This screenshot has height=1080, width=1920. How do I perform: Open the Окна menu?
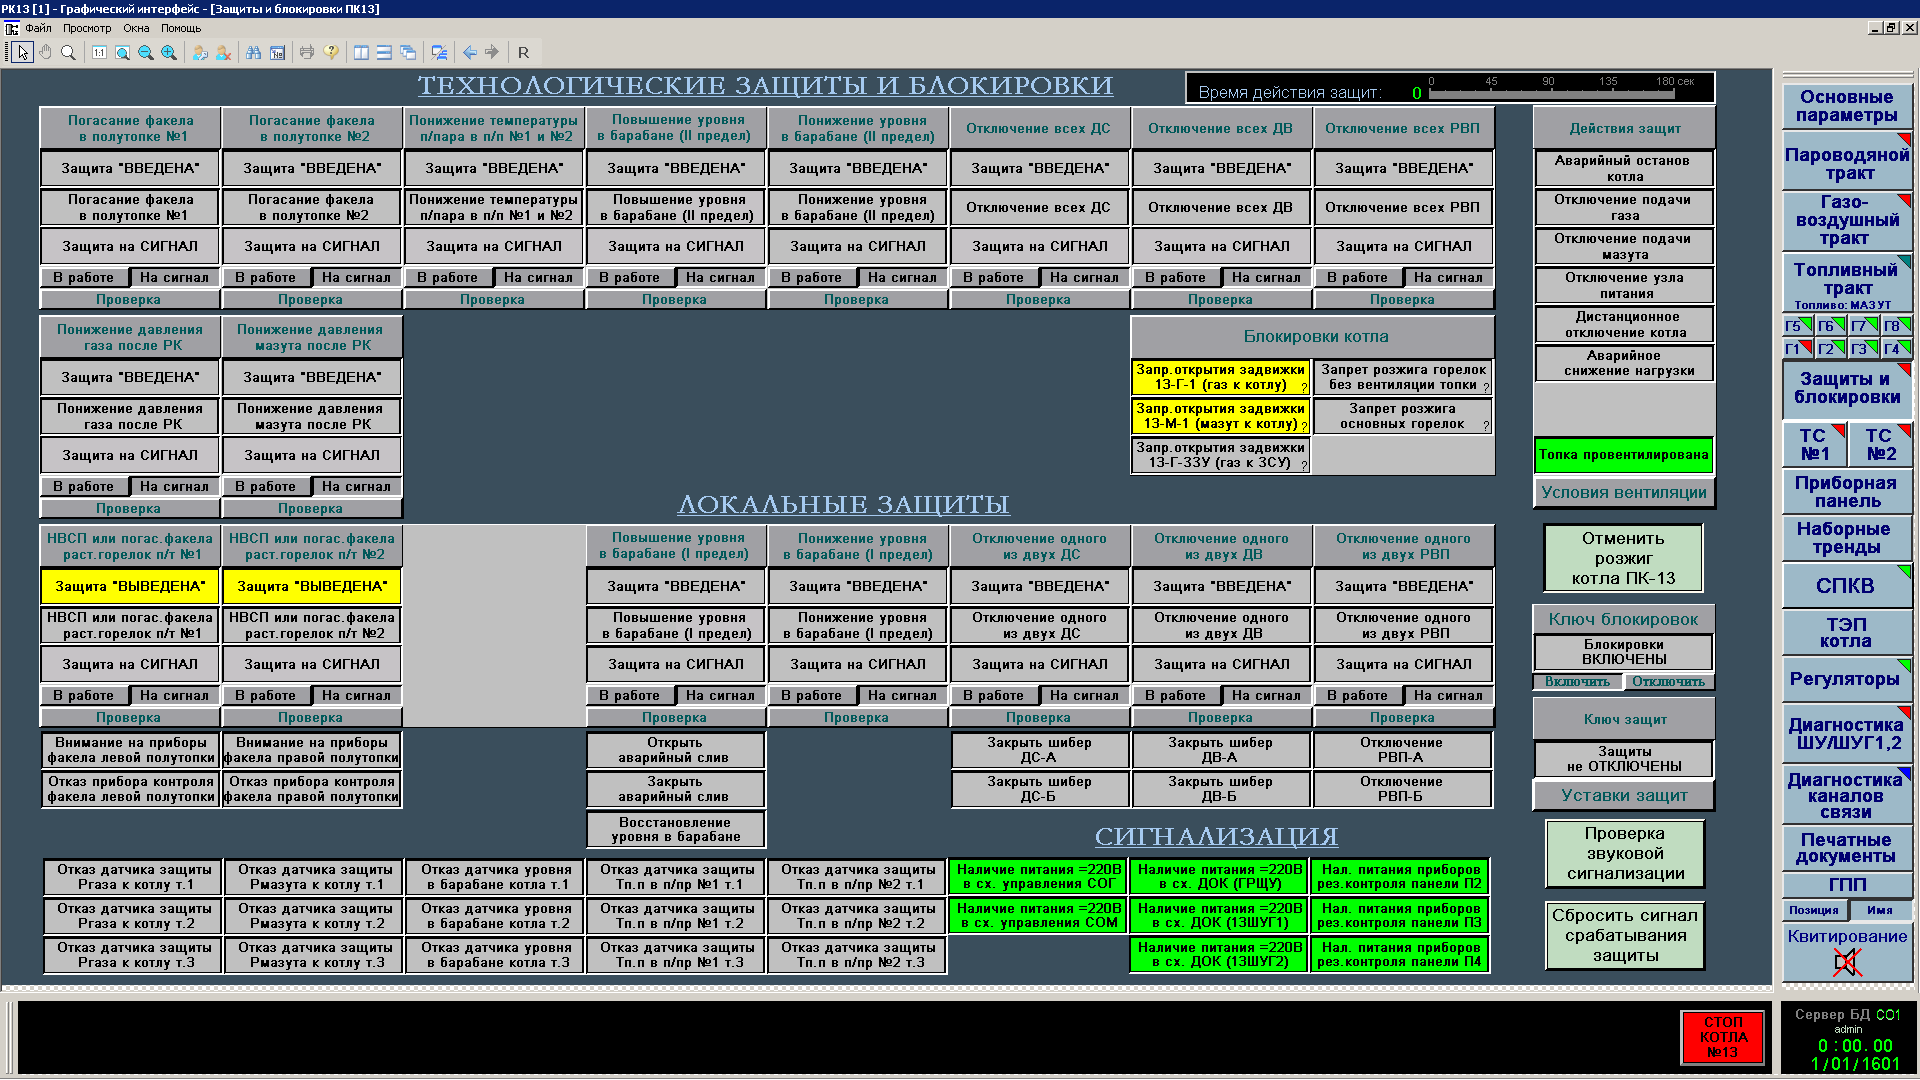click(x=136, y=28)
